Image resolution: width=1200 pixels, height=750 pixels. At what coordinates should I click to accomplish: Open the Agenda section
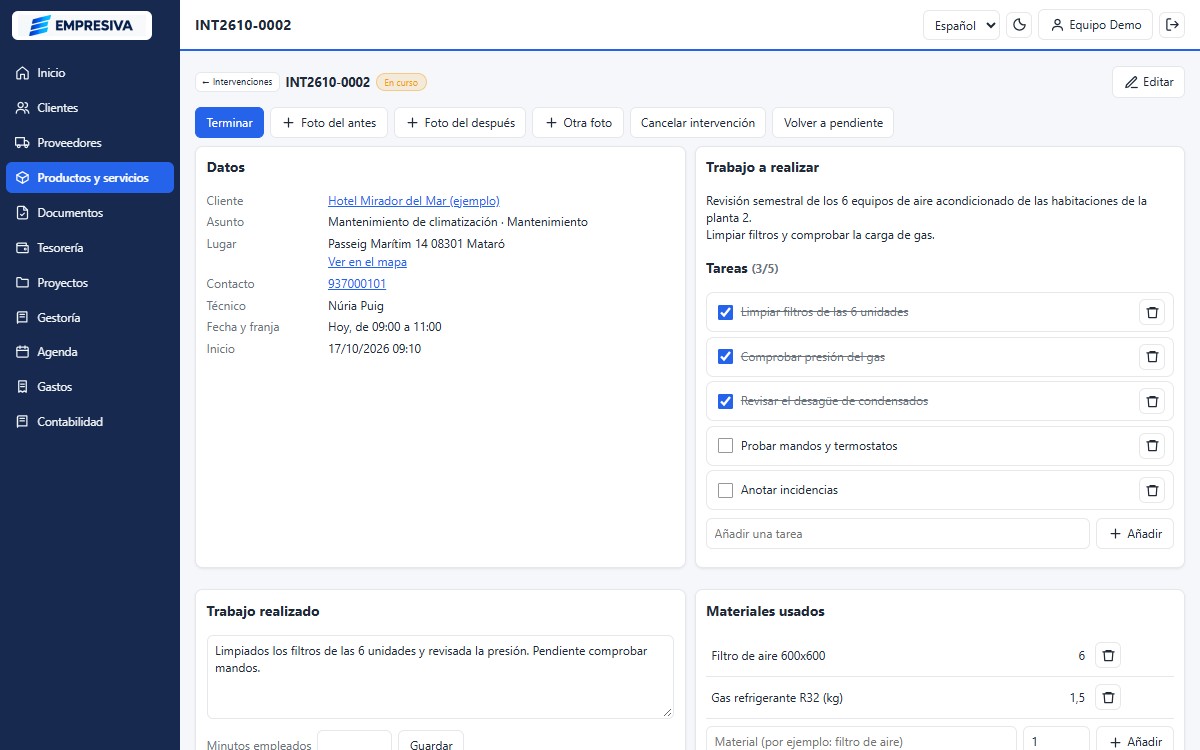(x=90, y=352)
